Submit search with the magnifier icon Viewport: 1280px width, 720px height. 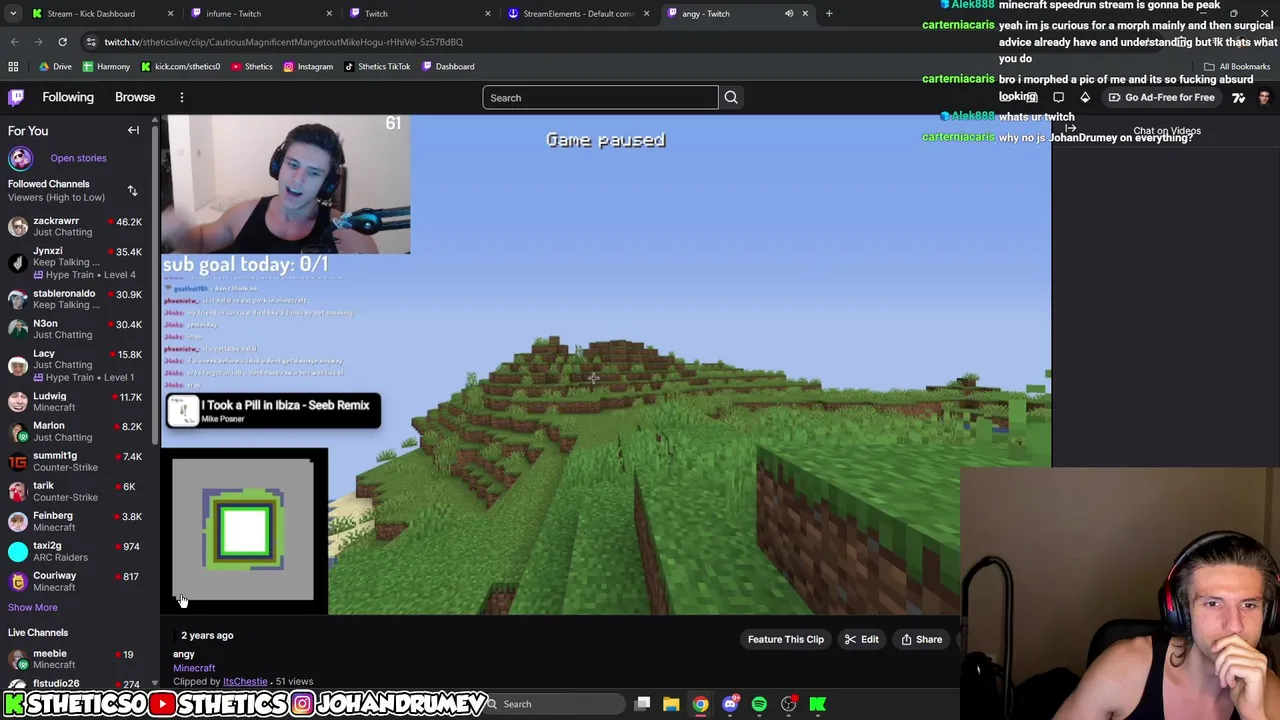click(x=731, y=97)
